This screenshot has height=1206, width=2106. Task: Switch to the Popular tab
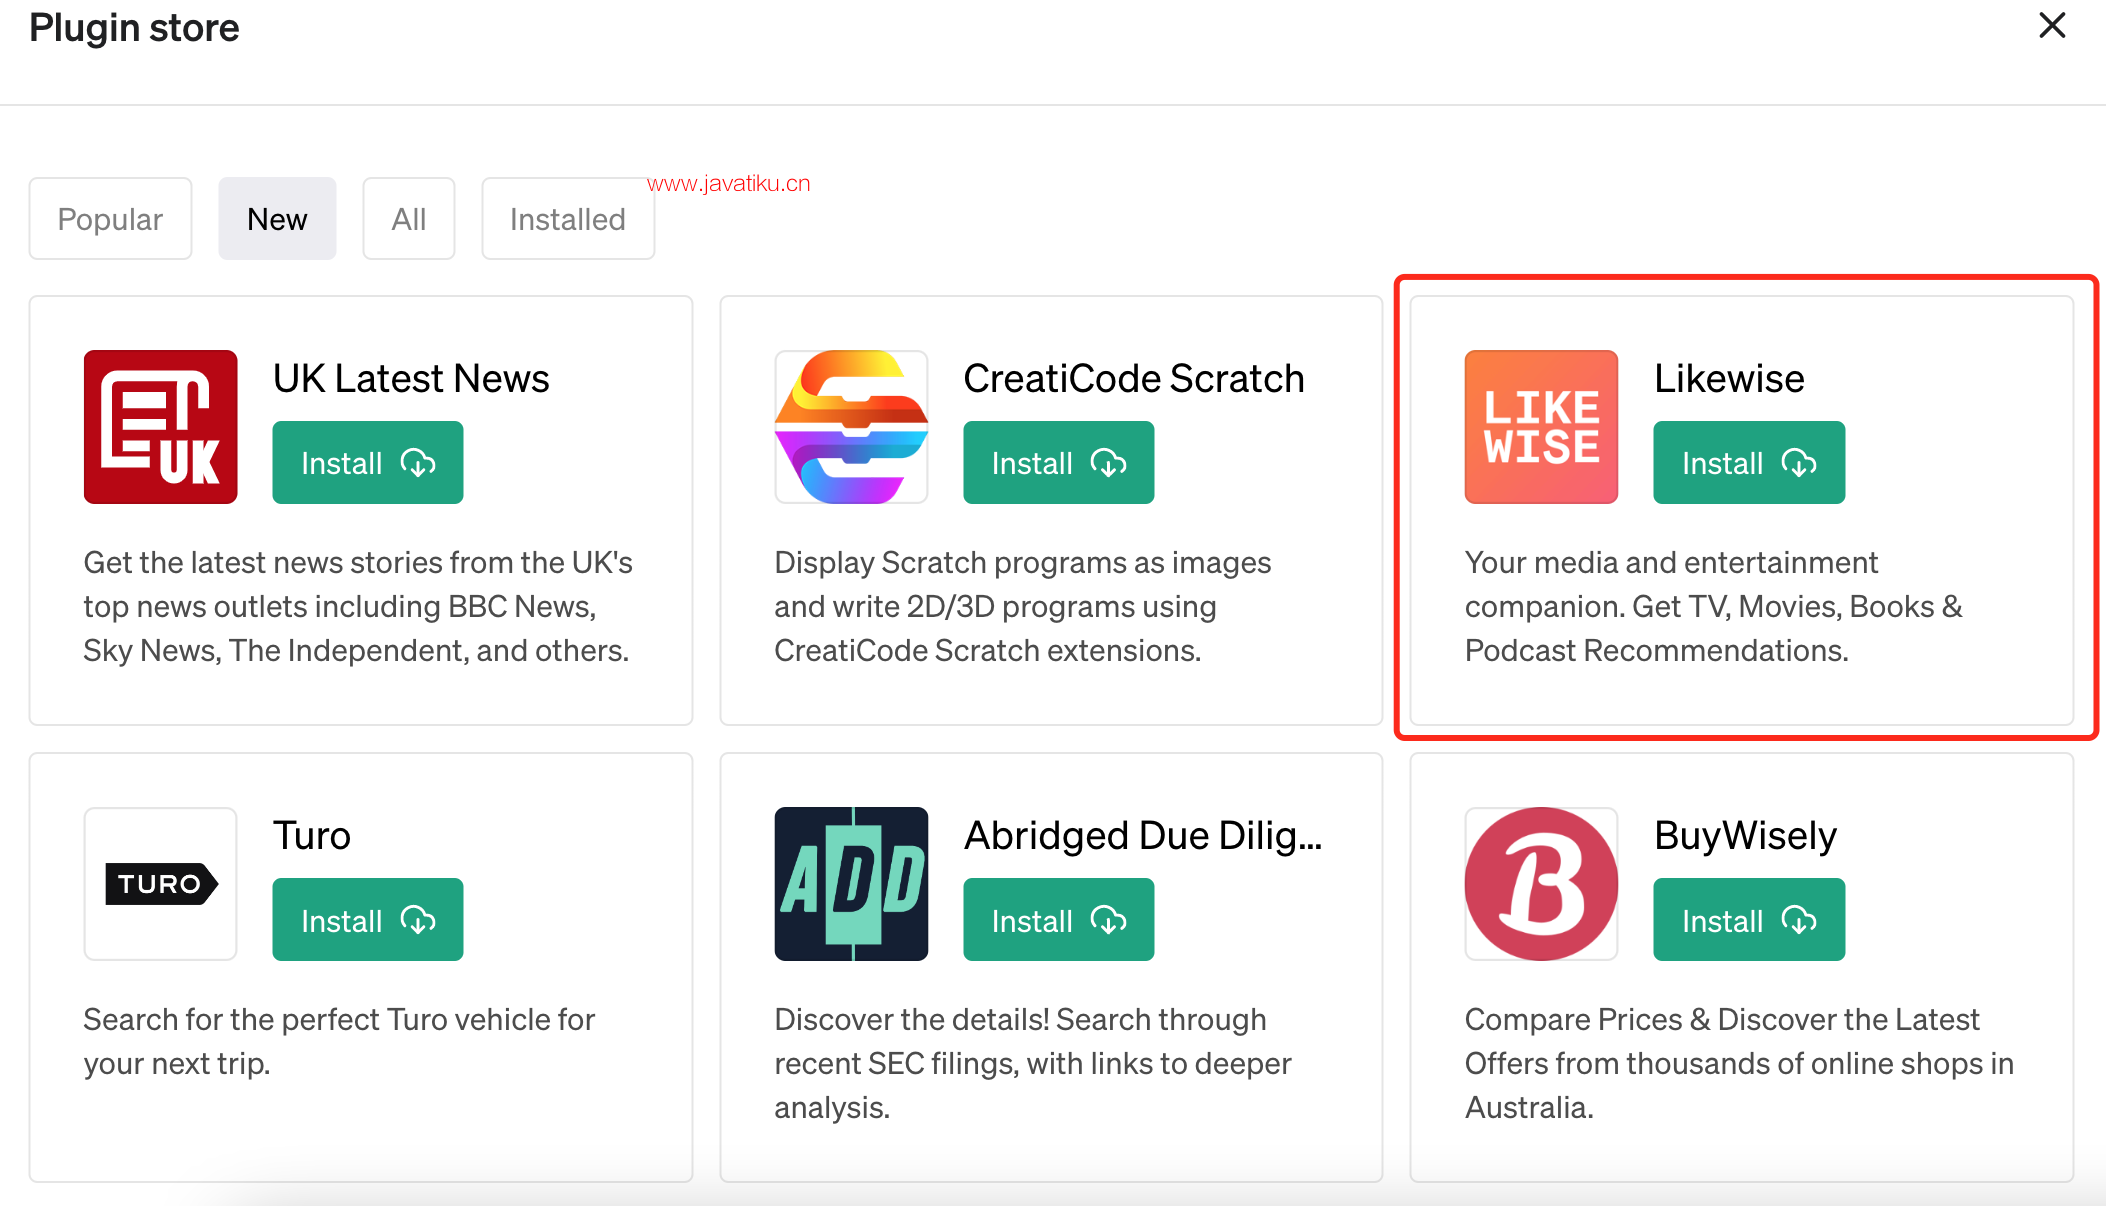(110, 219)
